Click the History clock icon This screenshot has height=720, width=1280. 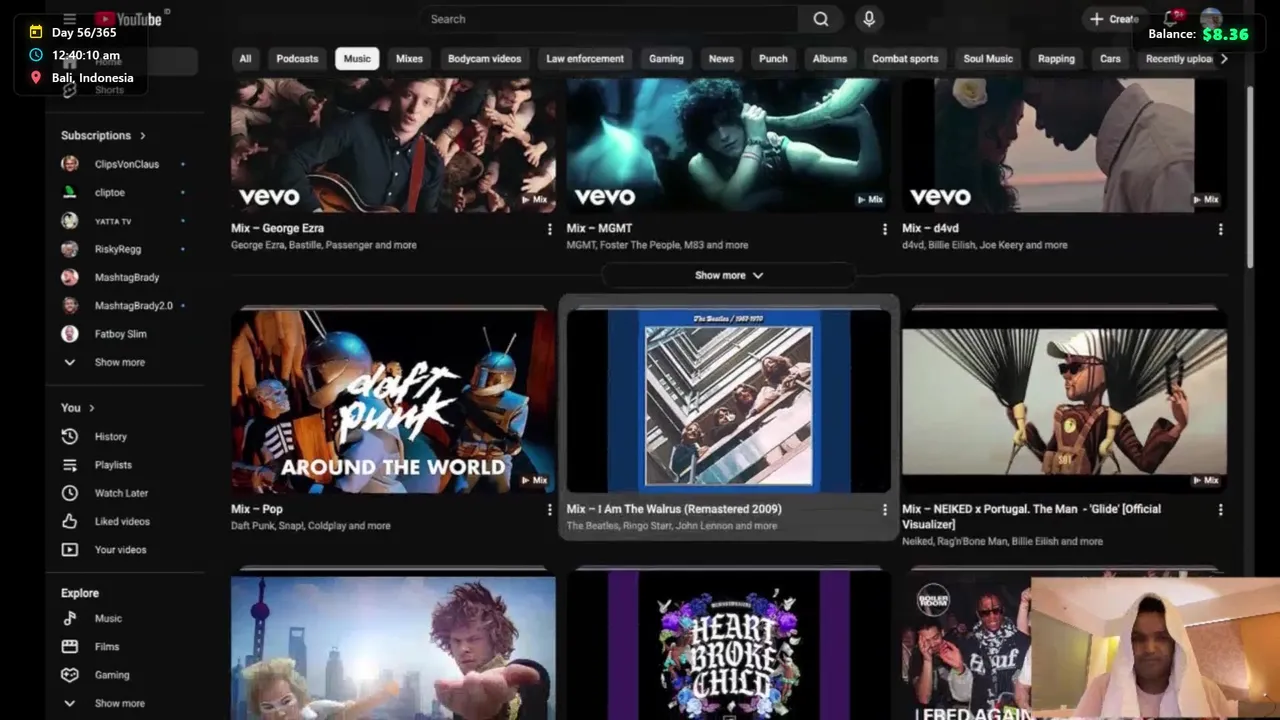(x=70, y=436)
